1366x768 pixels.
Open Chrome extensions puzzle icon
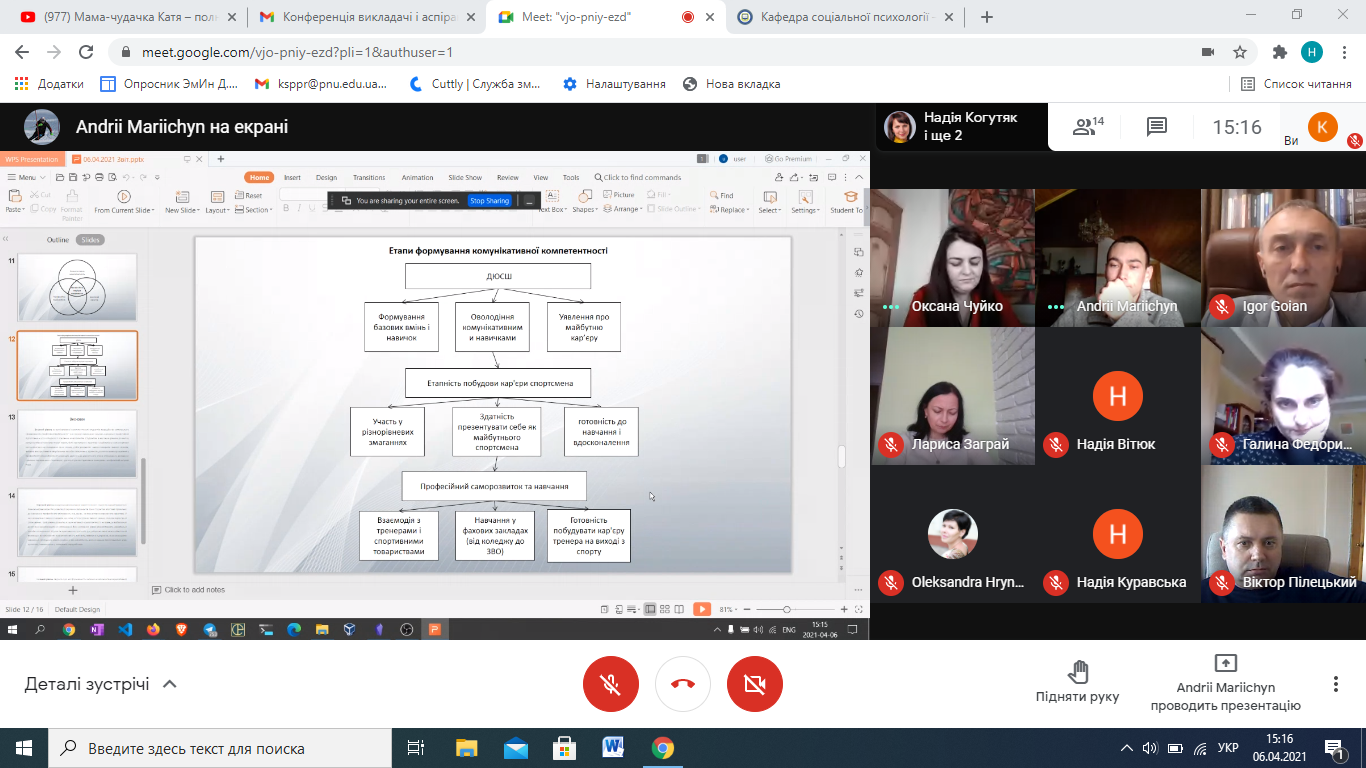(x=1279, y=52)
